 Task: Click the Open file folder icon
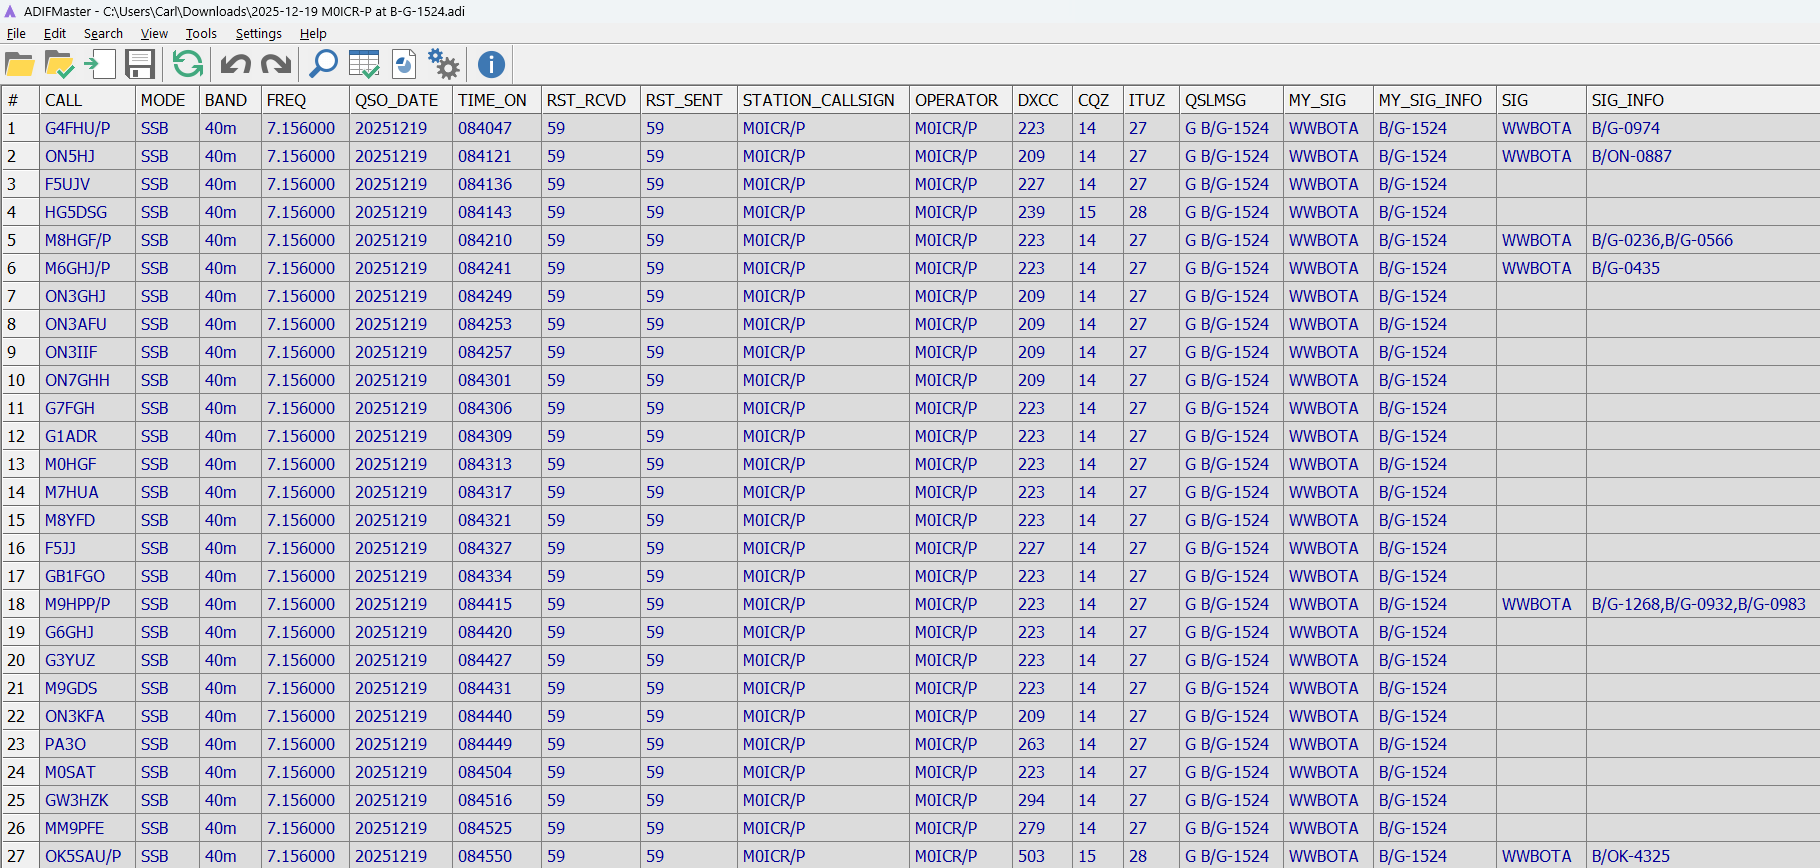click(19, 65)
